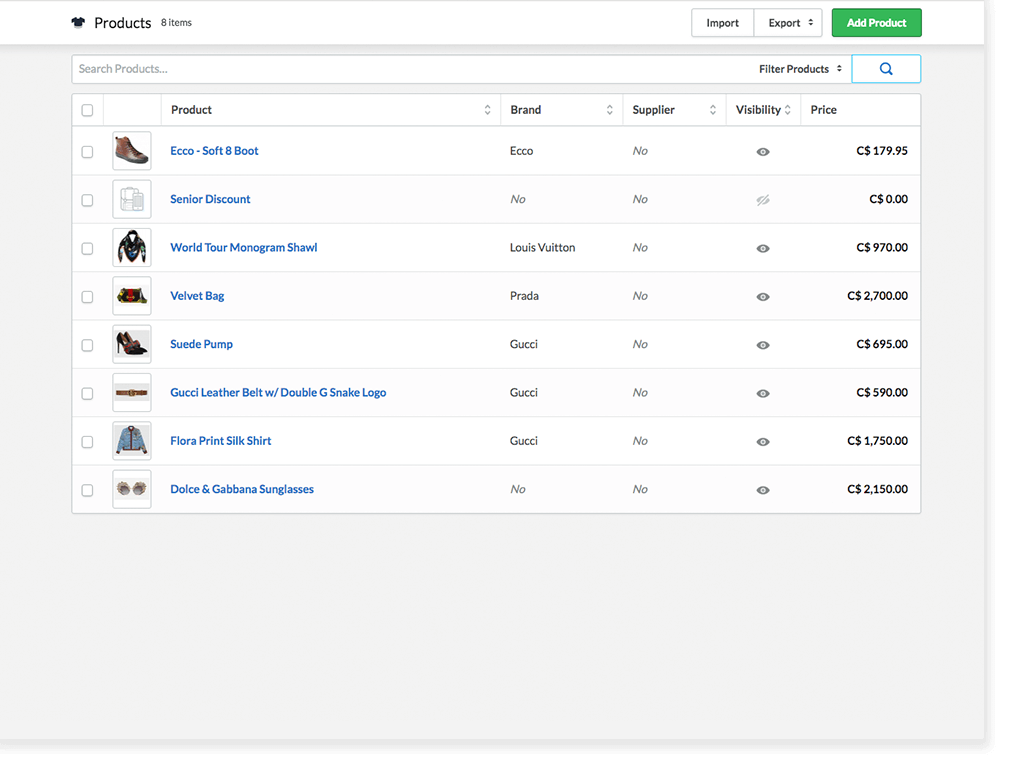Screen dimensions: 1024x768
Task: Click the C$ 695.00 price cell
Action: [x=882, y=344]
